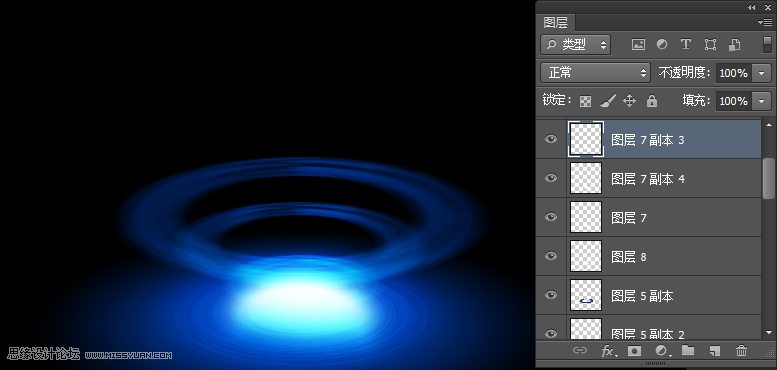Viewport: 777px width, 370px height.
Task: Open the 不透明度 opacity slider arrow
Action: pos(762,73)
